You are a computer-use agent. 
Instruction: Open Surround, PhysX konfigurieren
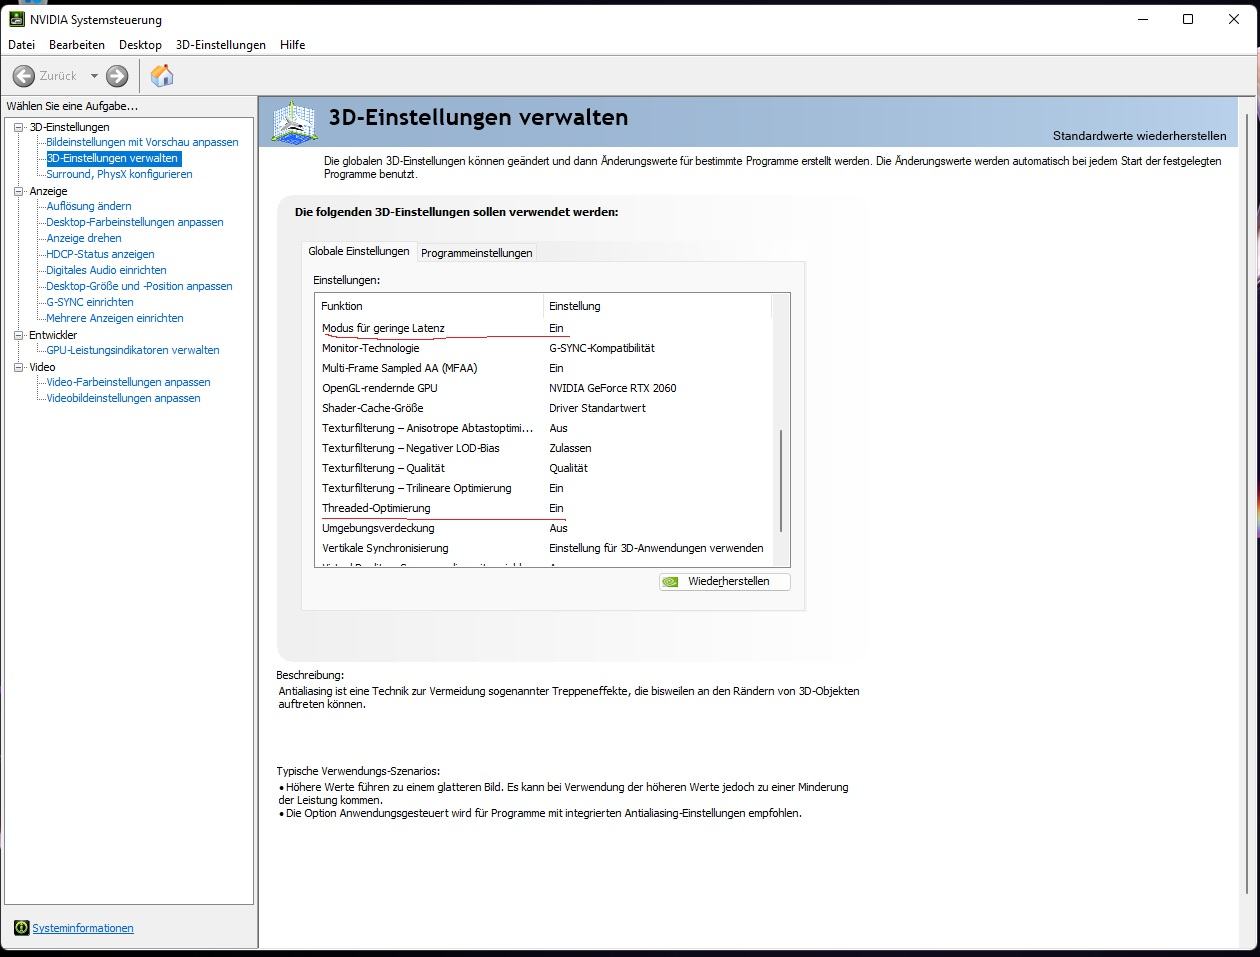tap(119, 174)
